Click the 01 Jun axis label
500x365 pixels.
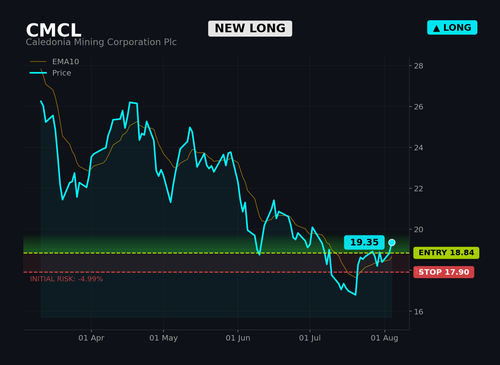click(238, 338)
